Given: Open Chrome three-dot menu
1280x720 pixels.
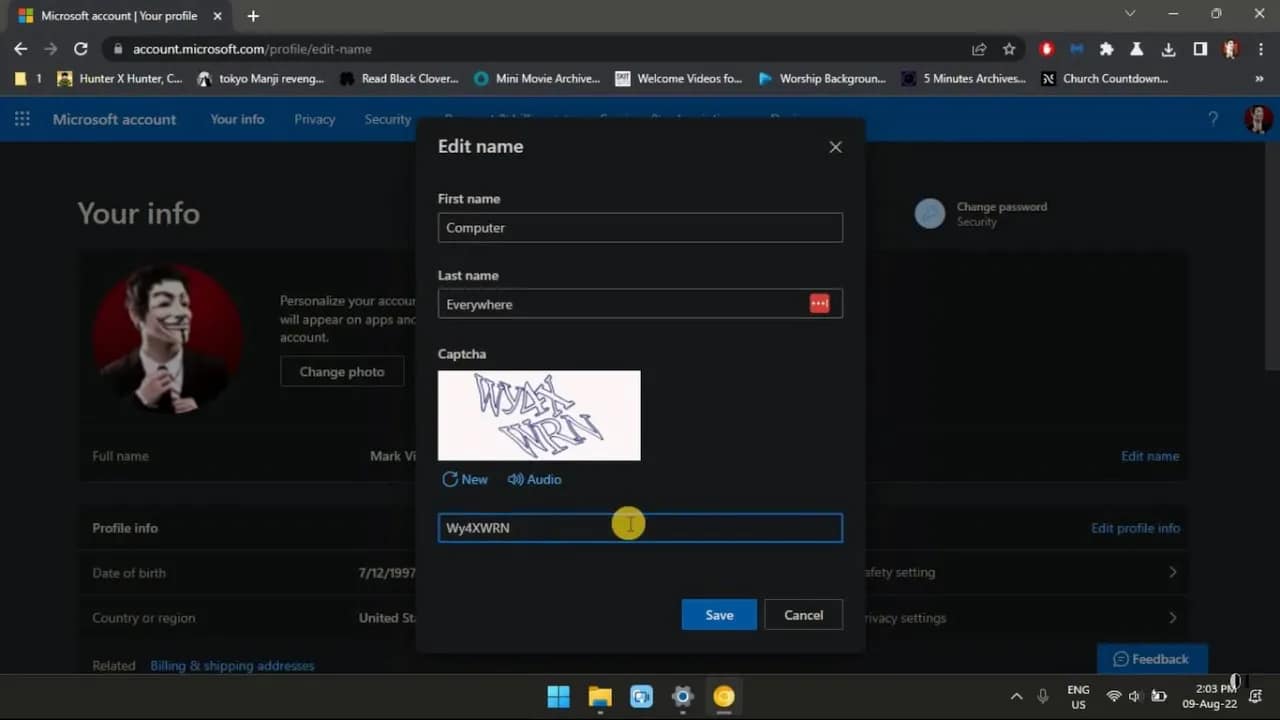Looking at the screenshot, I should point(1260,48).
